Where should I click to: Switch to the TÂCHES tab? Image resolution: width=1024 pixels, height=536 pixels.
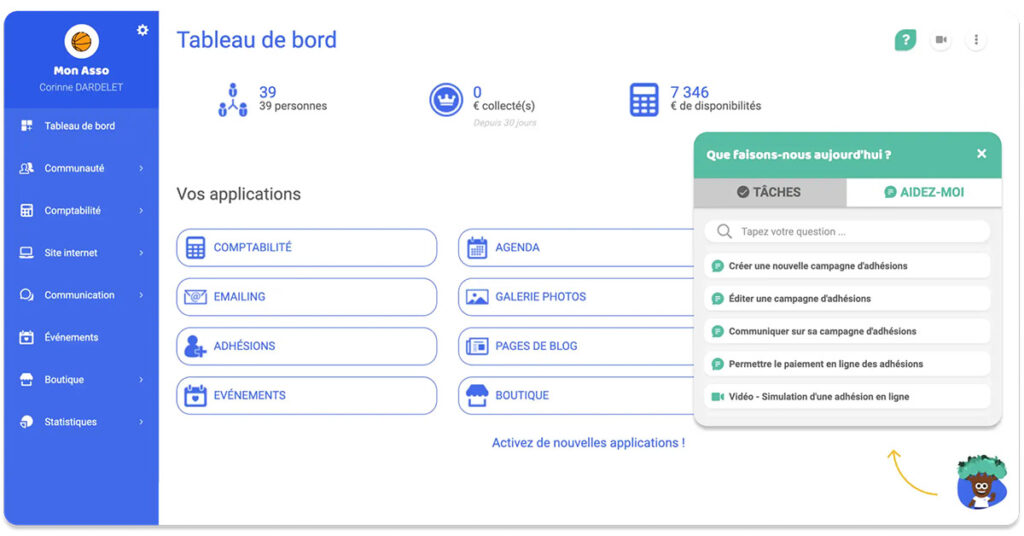coord(769,192)
